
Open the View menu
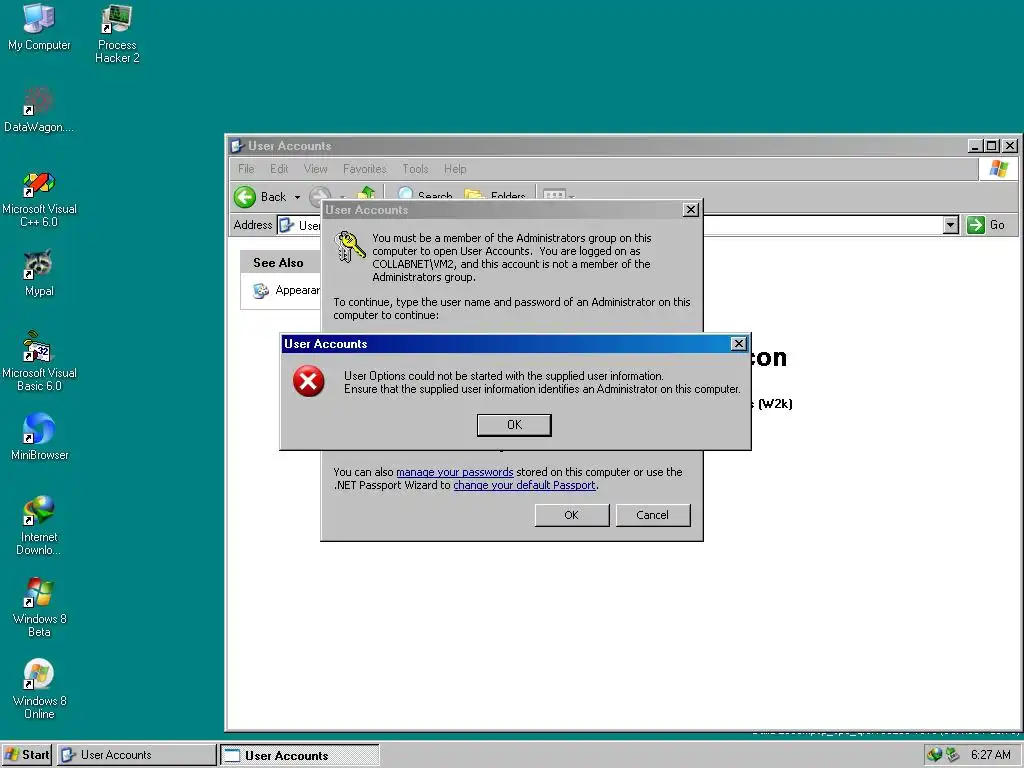[315, 169]
